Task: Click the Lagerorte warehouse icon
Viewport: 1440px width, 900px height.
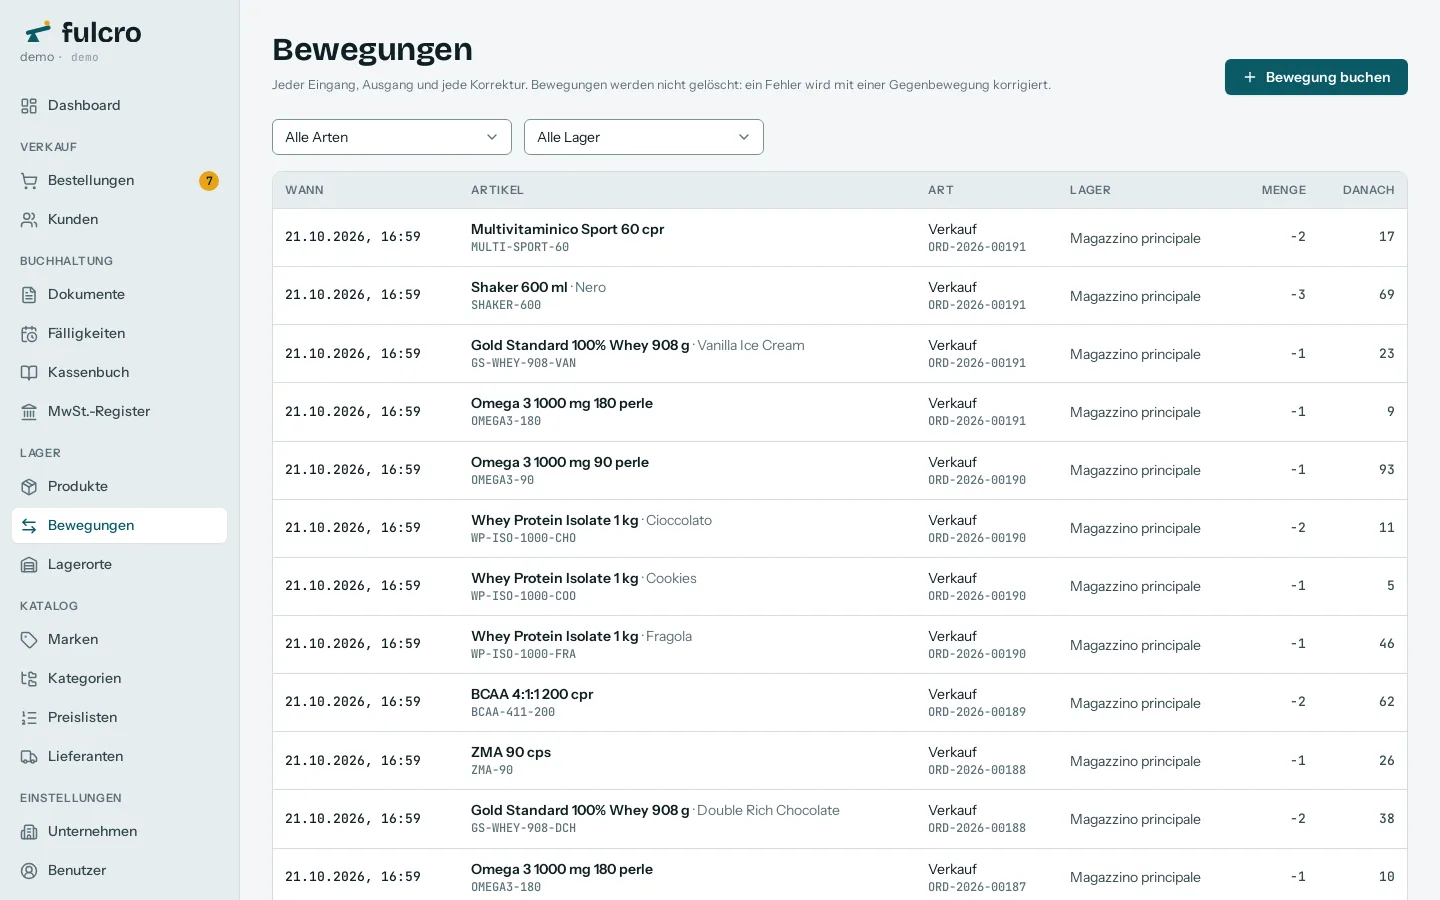Action: [x=29, y=565]
